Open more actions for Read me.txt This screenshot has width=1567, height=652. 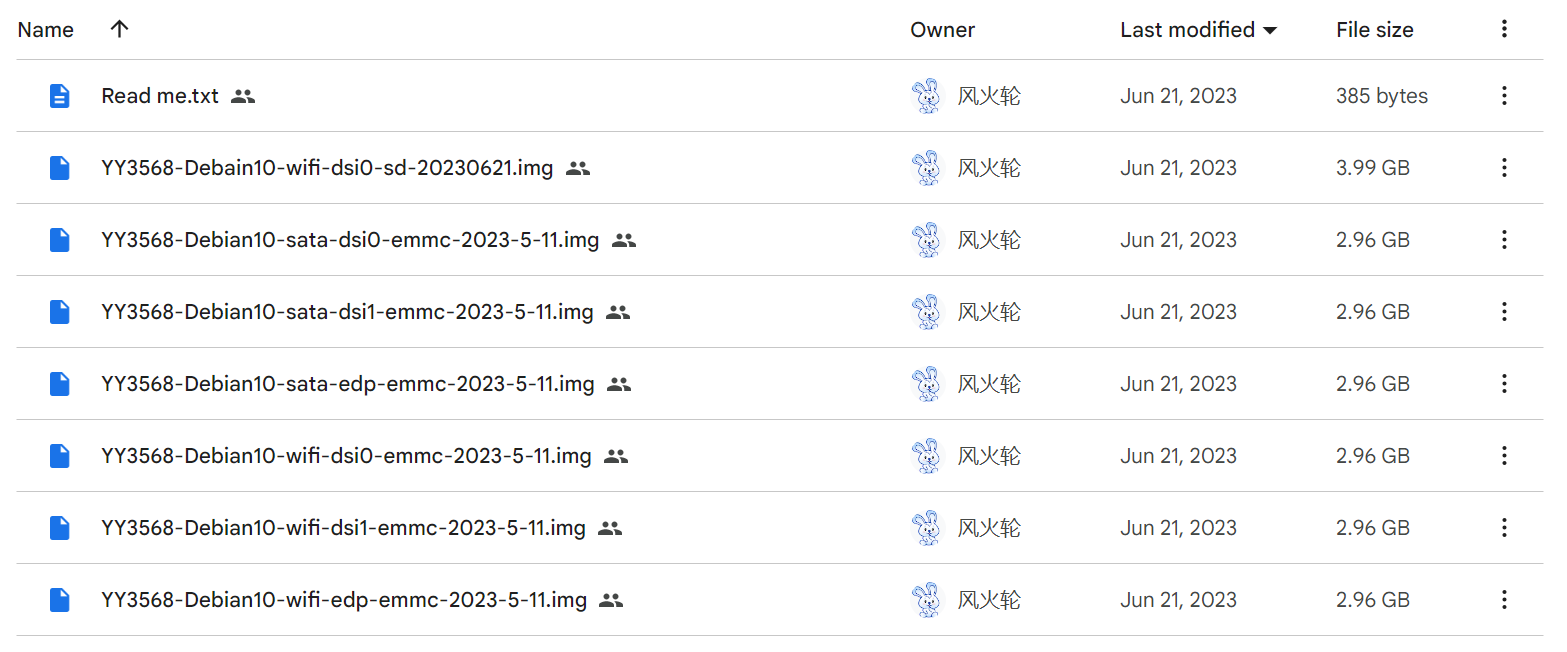1503,96
